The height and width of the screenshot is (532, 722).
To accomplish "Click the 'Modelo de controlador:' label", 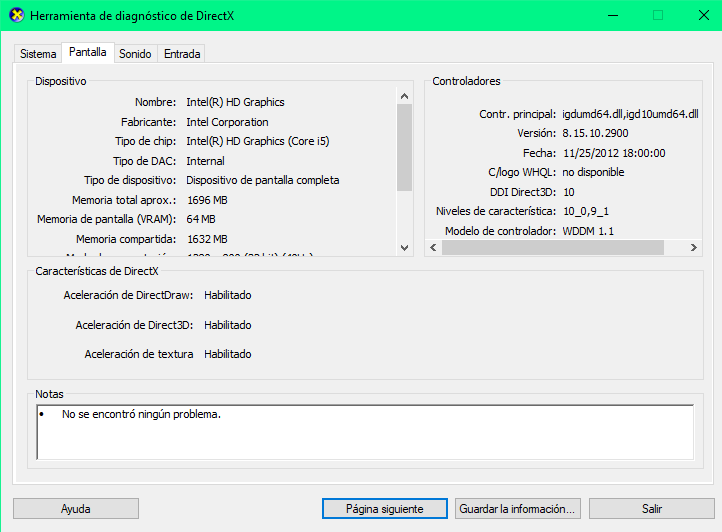I will click(x=500, y=231).
